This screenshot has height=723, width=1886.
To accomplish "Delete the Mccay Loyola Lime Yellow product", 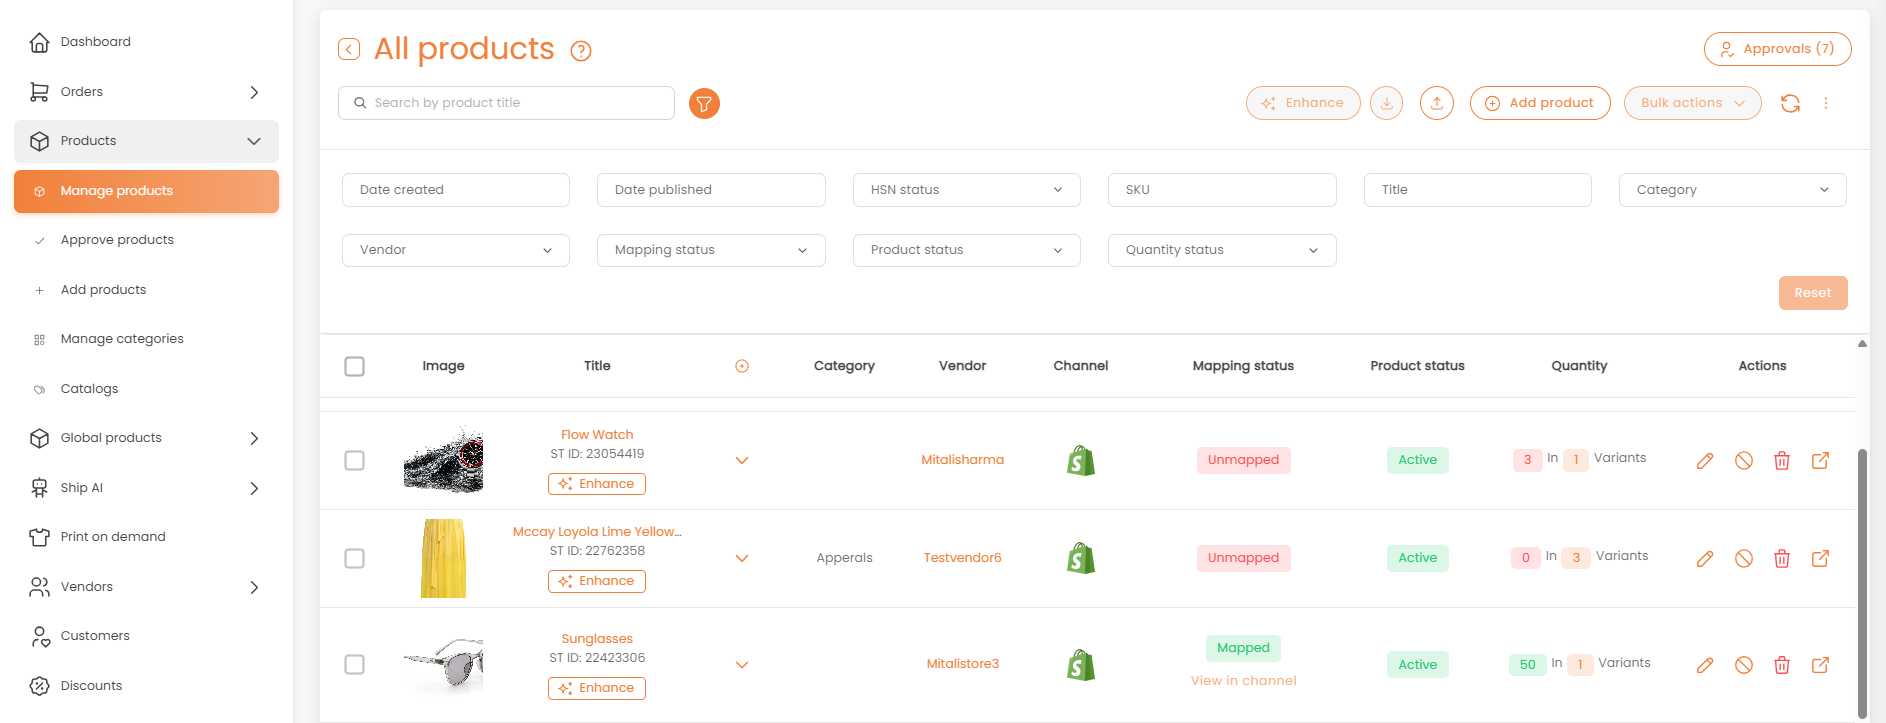I will 1782,558.
